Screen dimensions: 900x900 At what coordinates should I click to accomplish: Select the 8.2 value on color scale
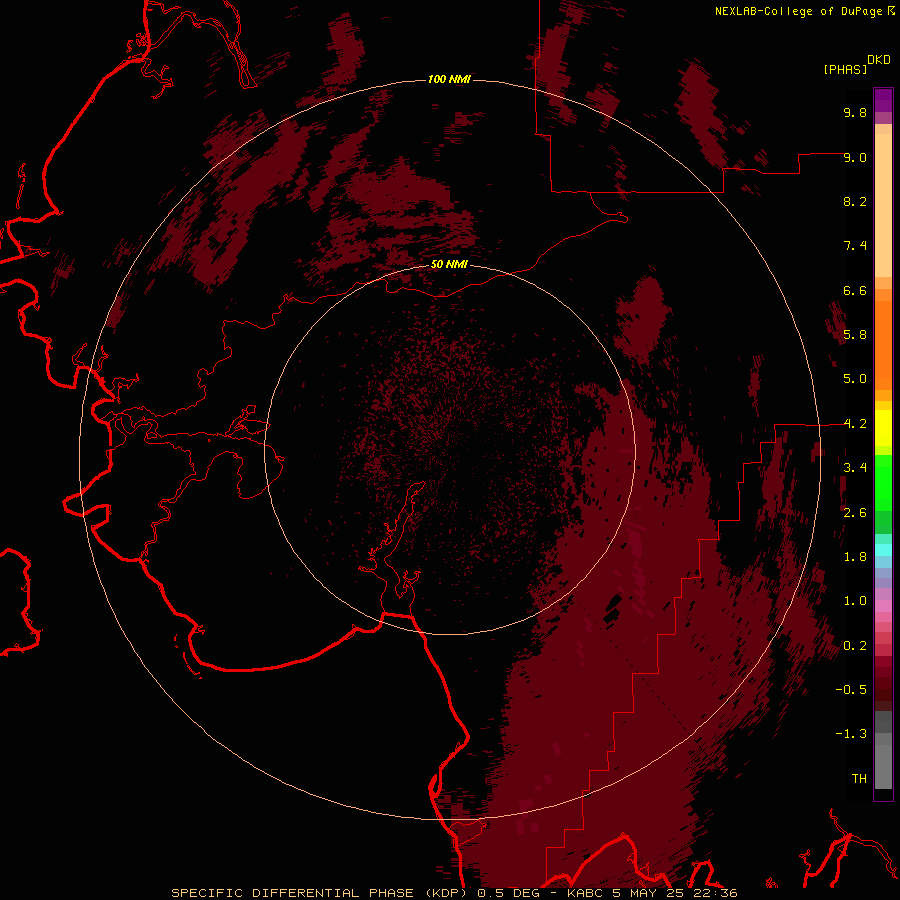[x=855, y=201]
